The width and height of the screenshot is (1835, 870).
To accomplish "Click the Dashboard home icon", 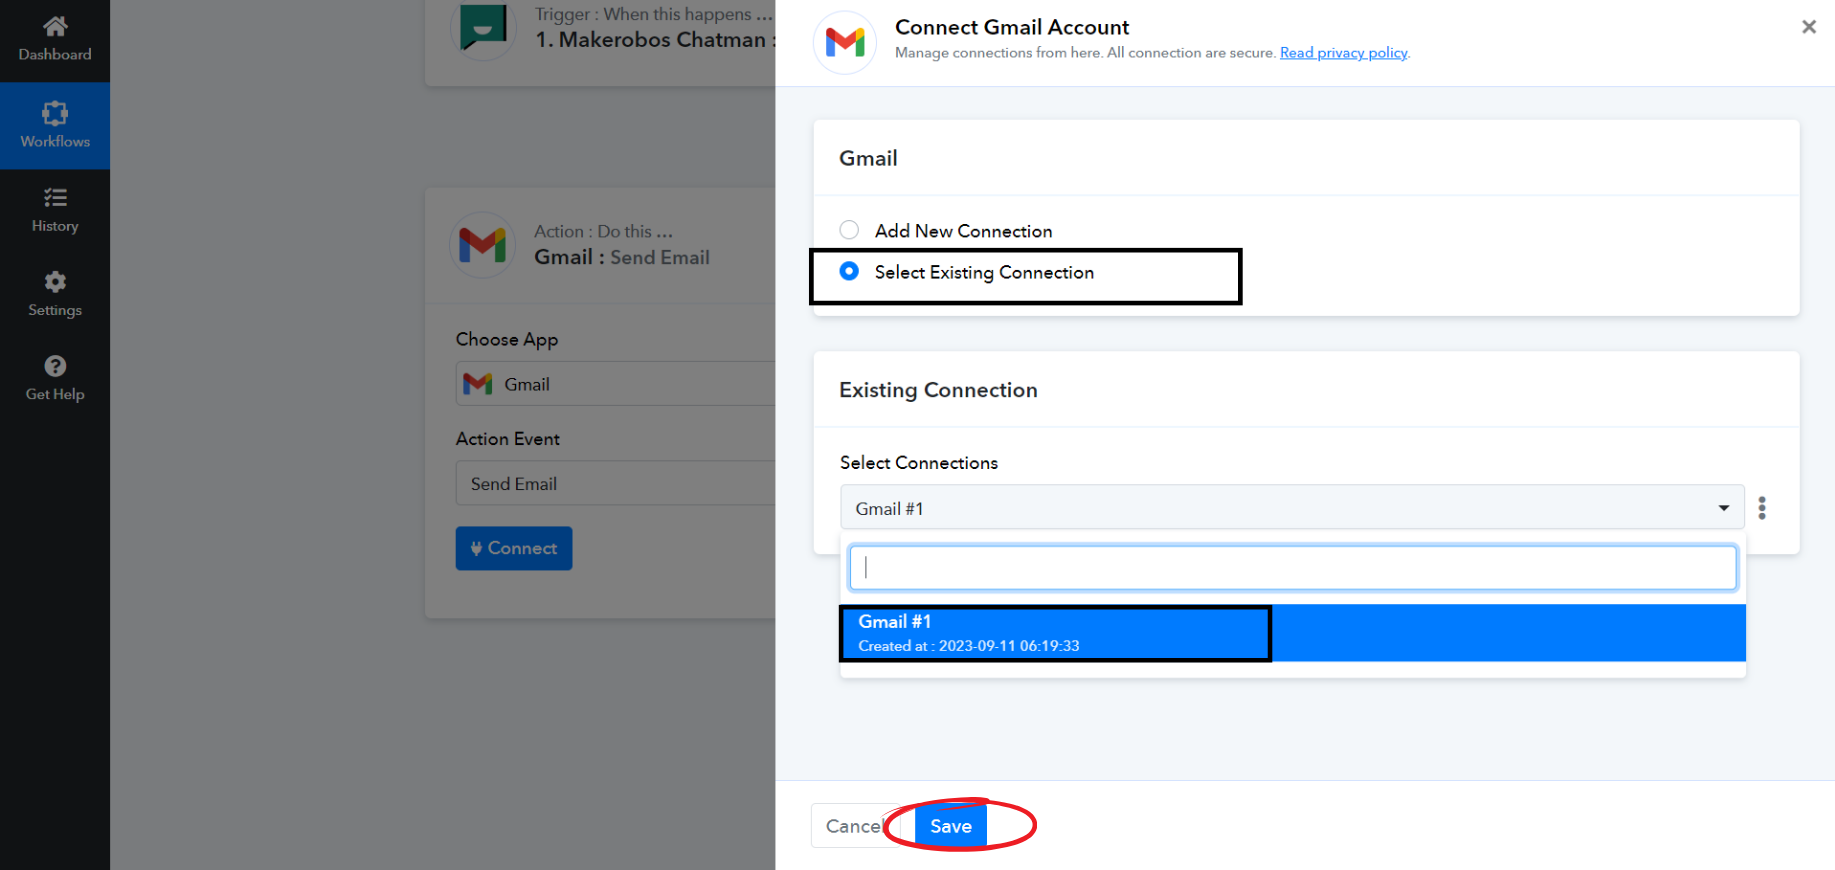I will click(x=55, y=27).
